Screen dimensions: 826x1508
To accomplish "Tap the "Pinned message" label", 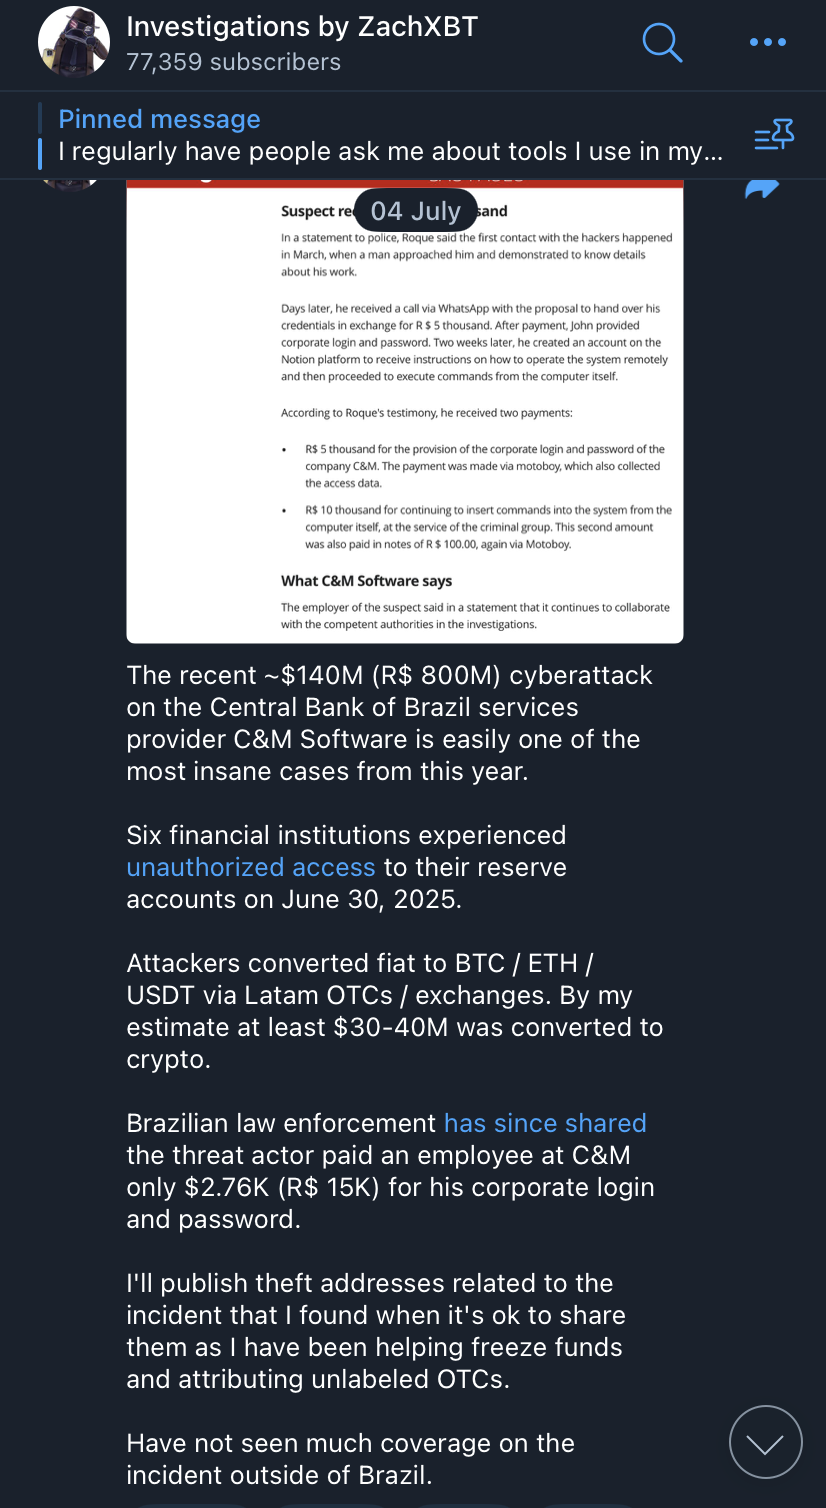I will click(159, 119).
